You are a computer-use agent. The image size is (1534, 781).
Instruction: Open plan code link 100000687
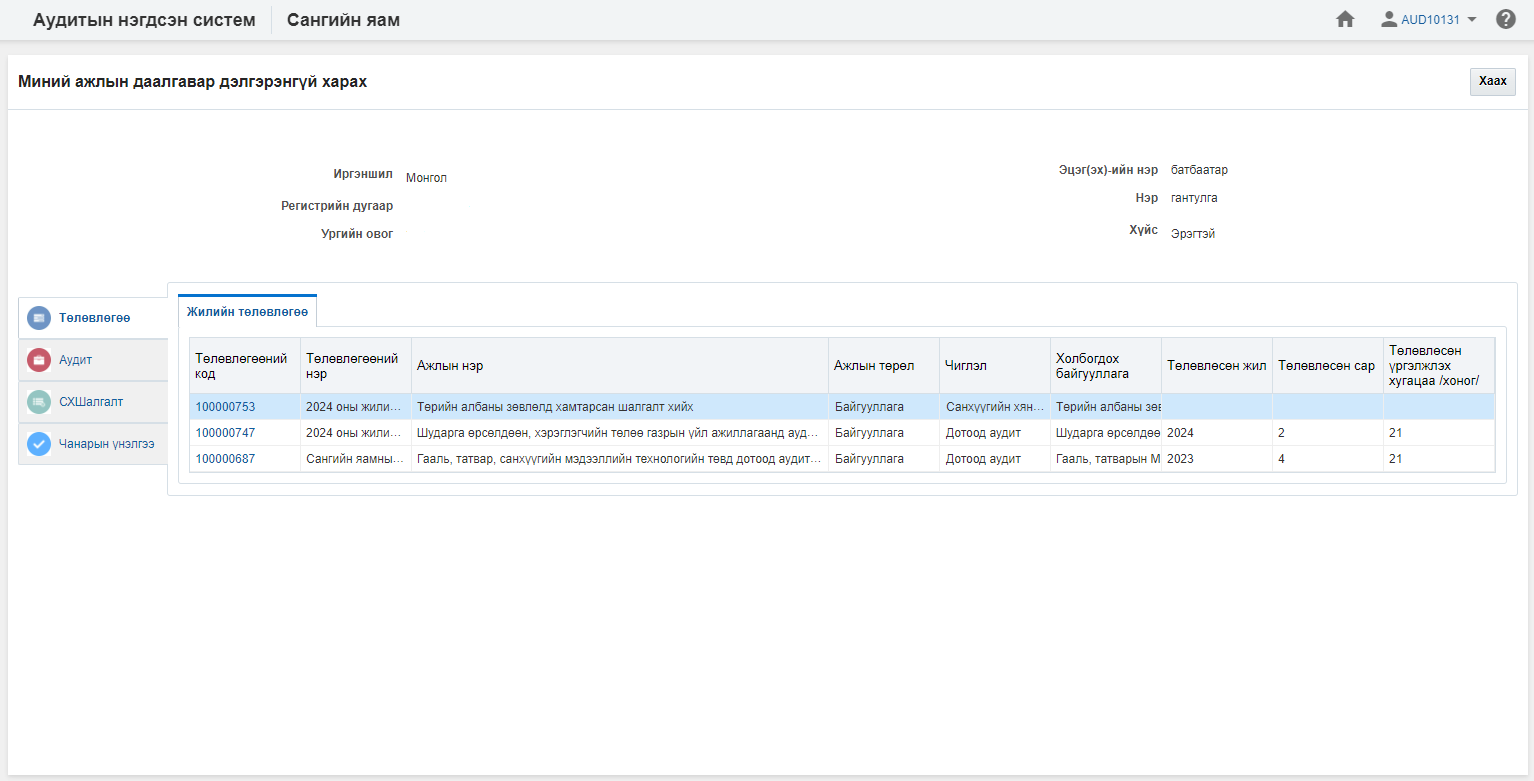pyautogui.click(x=225, y=459)
